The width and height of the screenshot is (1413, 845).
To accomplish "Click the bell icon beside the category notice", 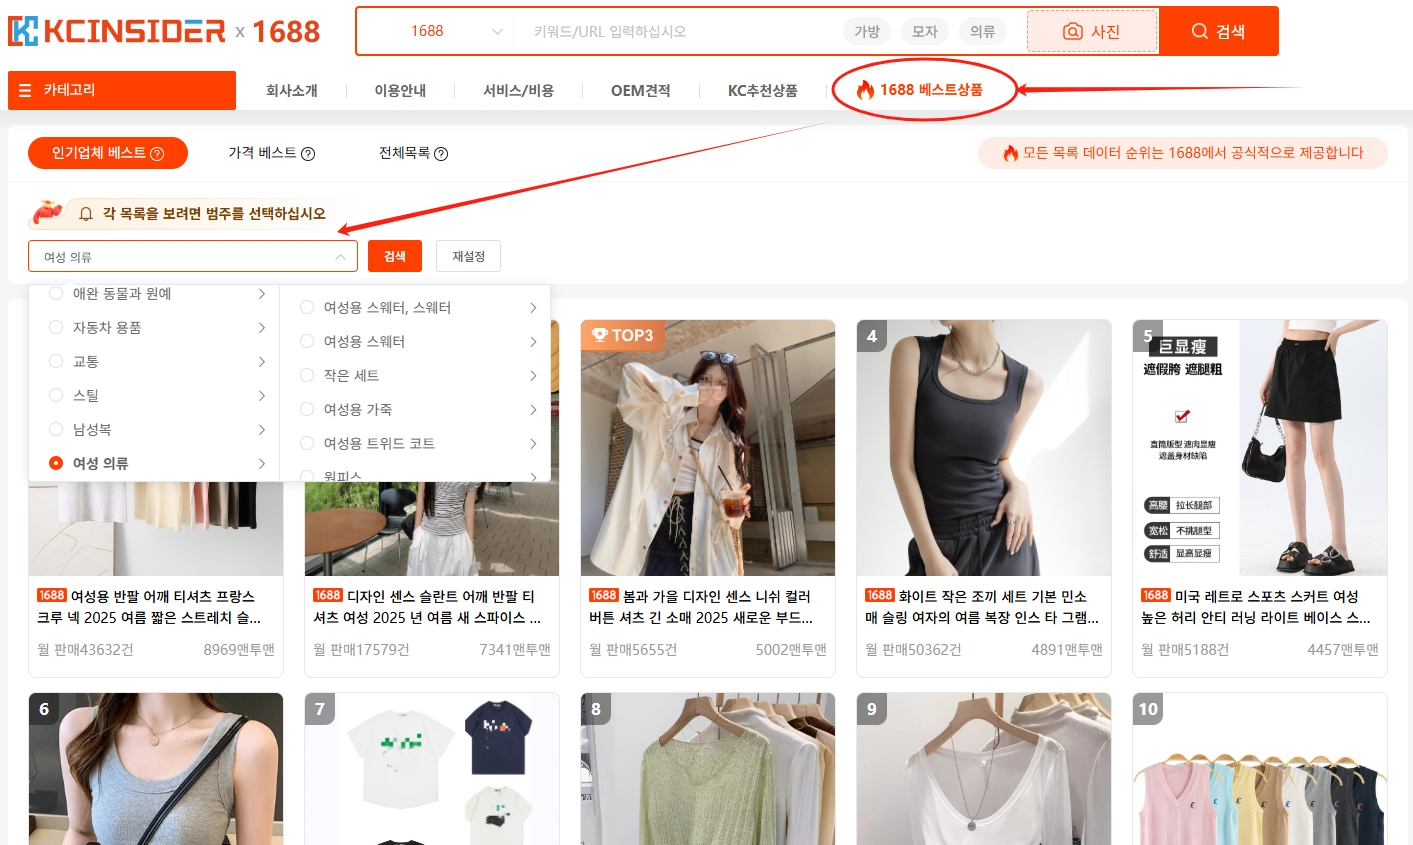I will pos(86,214).
